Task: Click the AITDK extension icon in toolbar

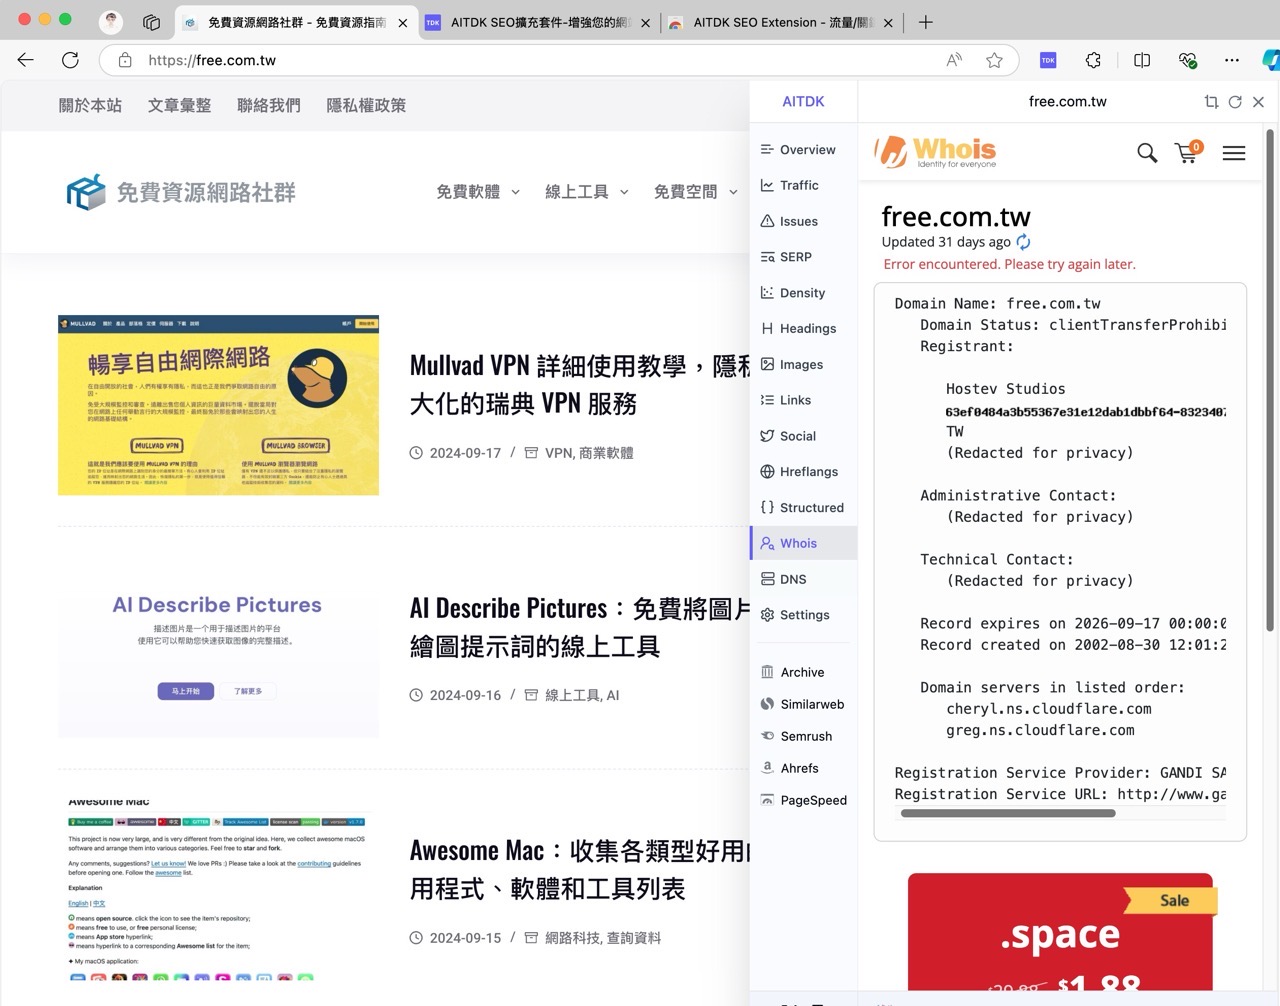Action: point(1048,60)
